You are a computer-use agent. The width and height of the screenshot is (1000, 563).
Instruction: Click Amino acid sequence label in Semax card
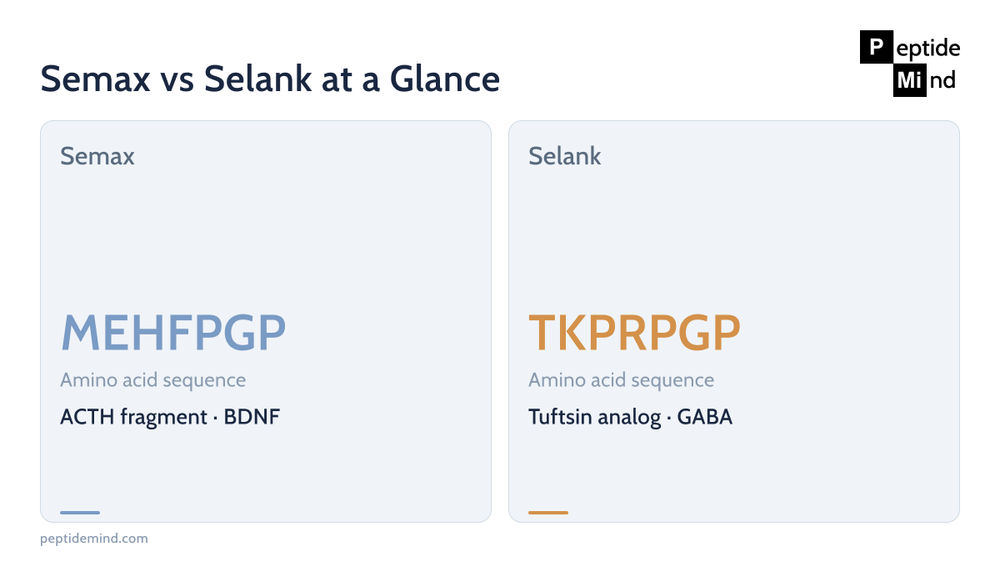click(x=153, y=380)
